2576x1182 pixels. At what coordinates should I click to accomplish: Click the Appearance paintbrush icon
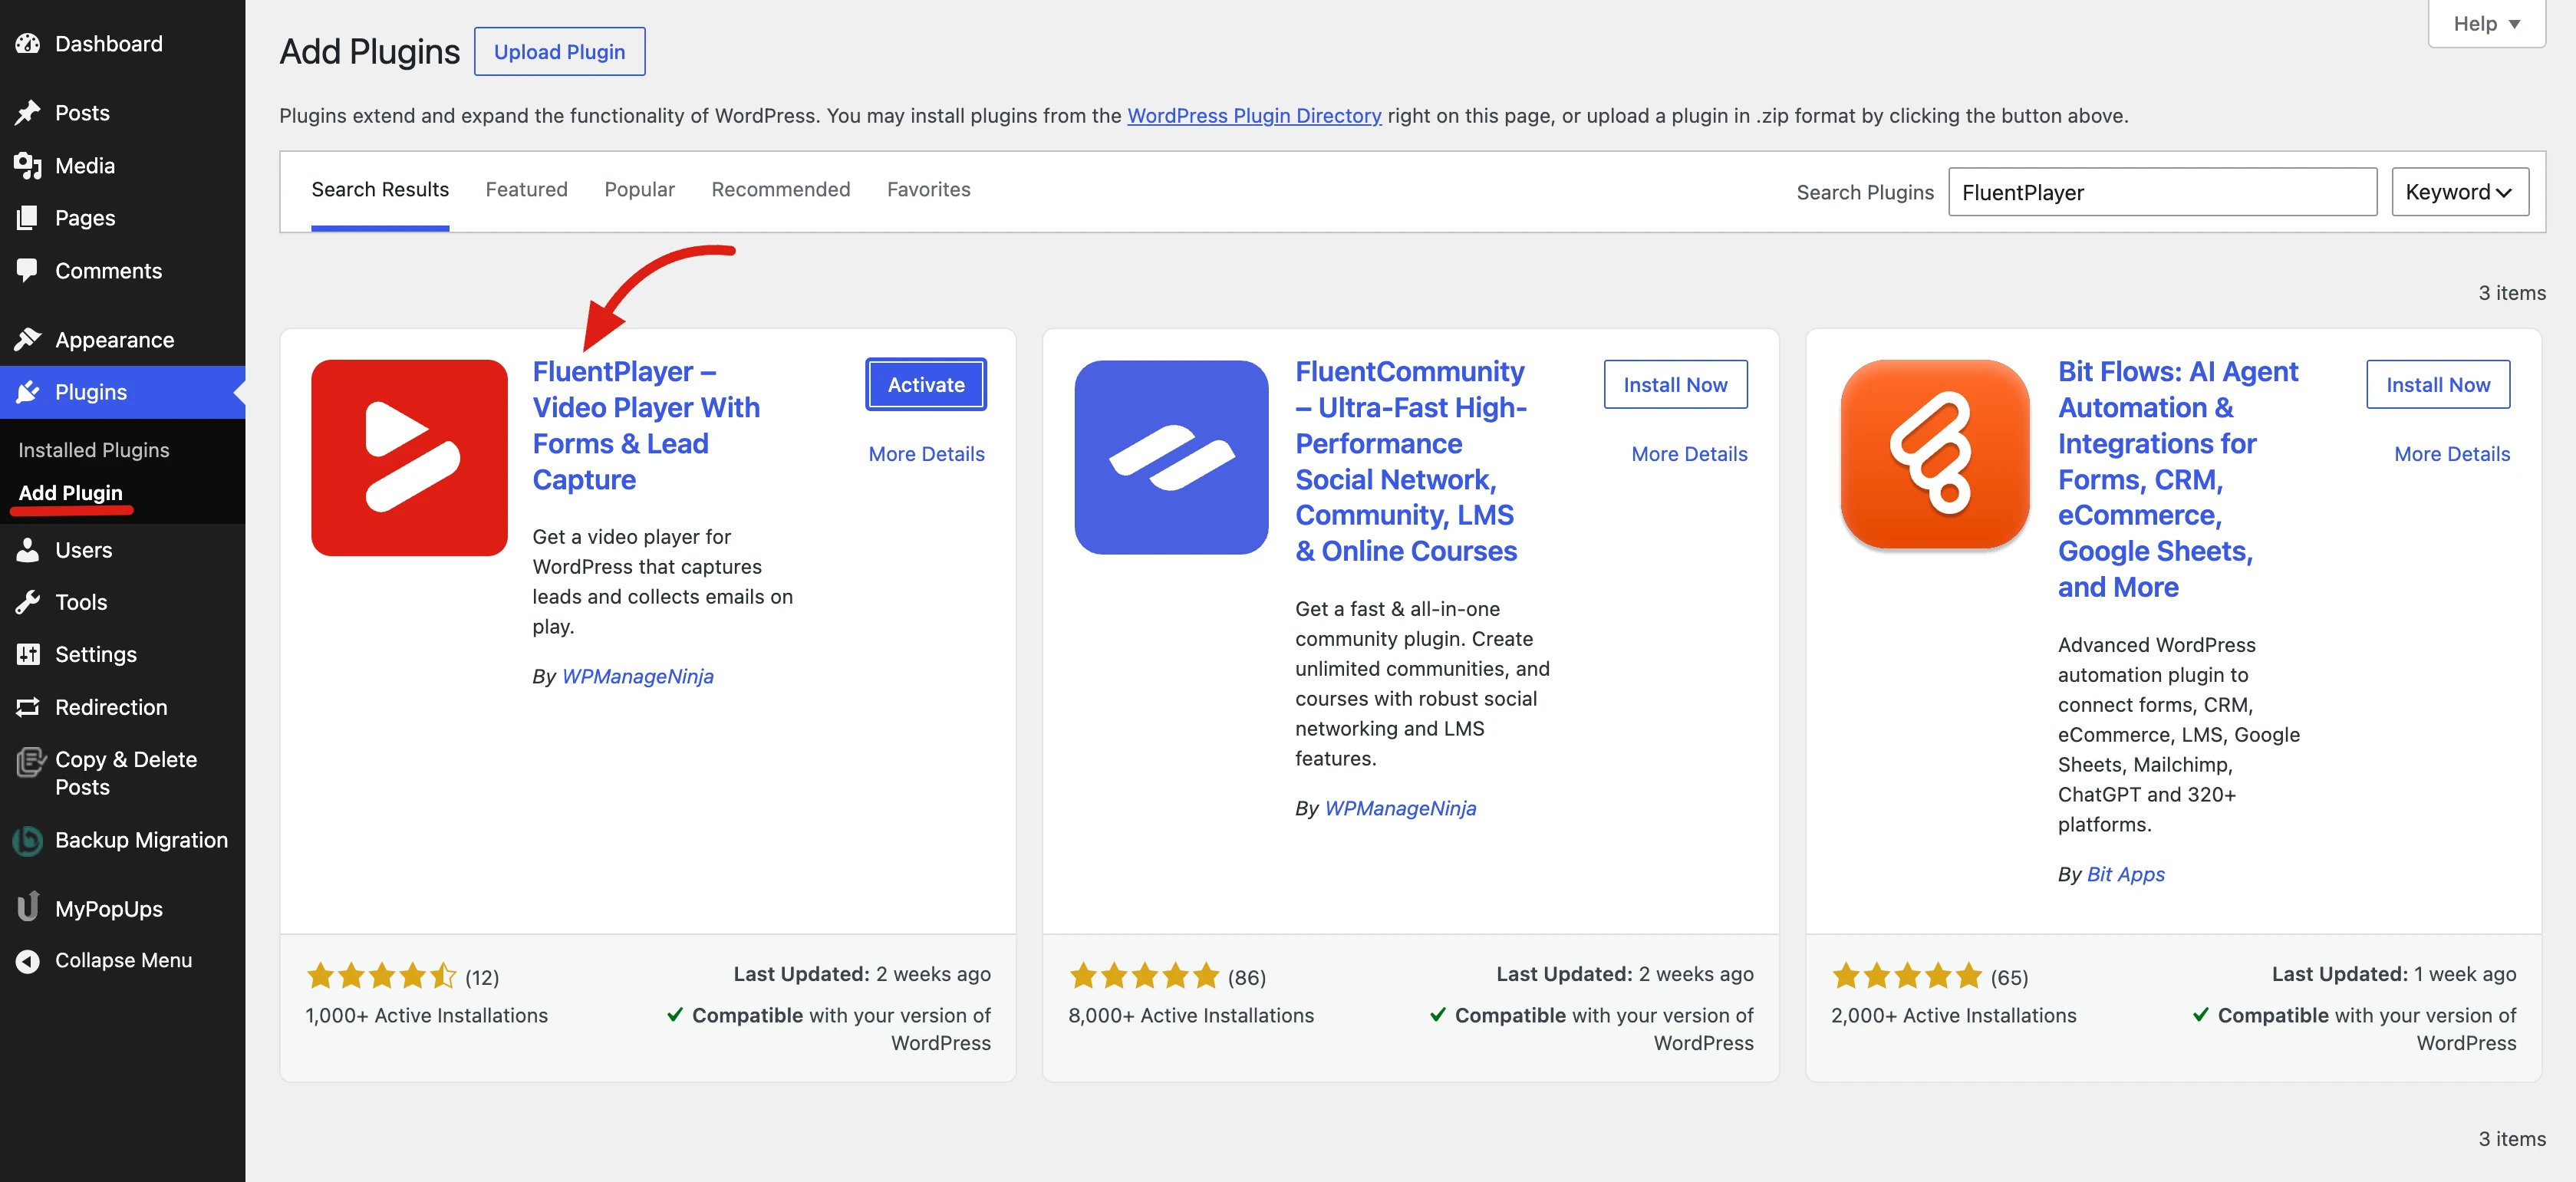tap(28, 340)
